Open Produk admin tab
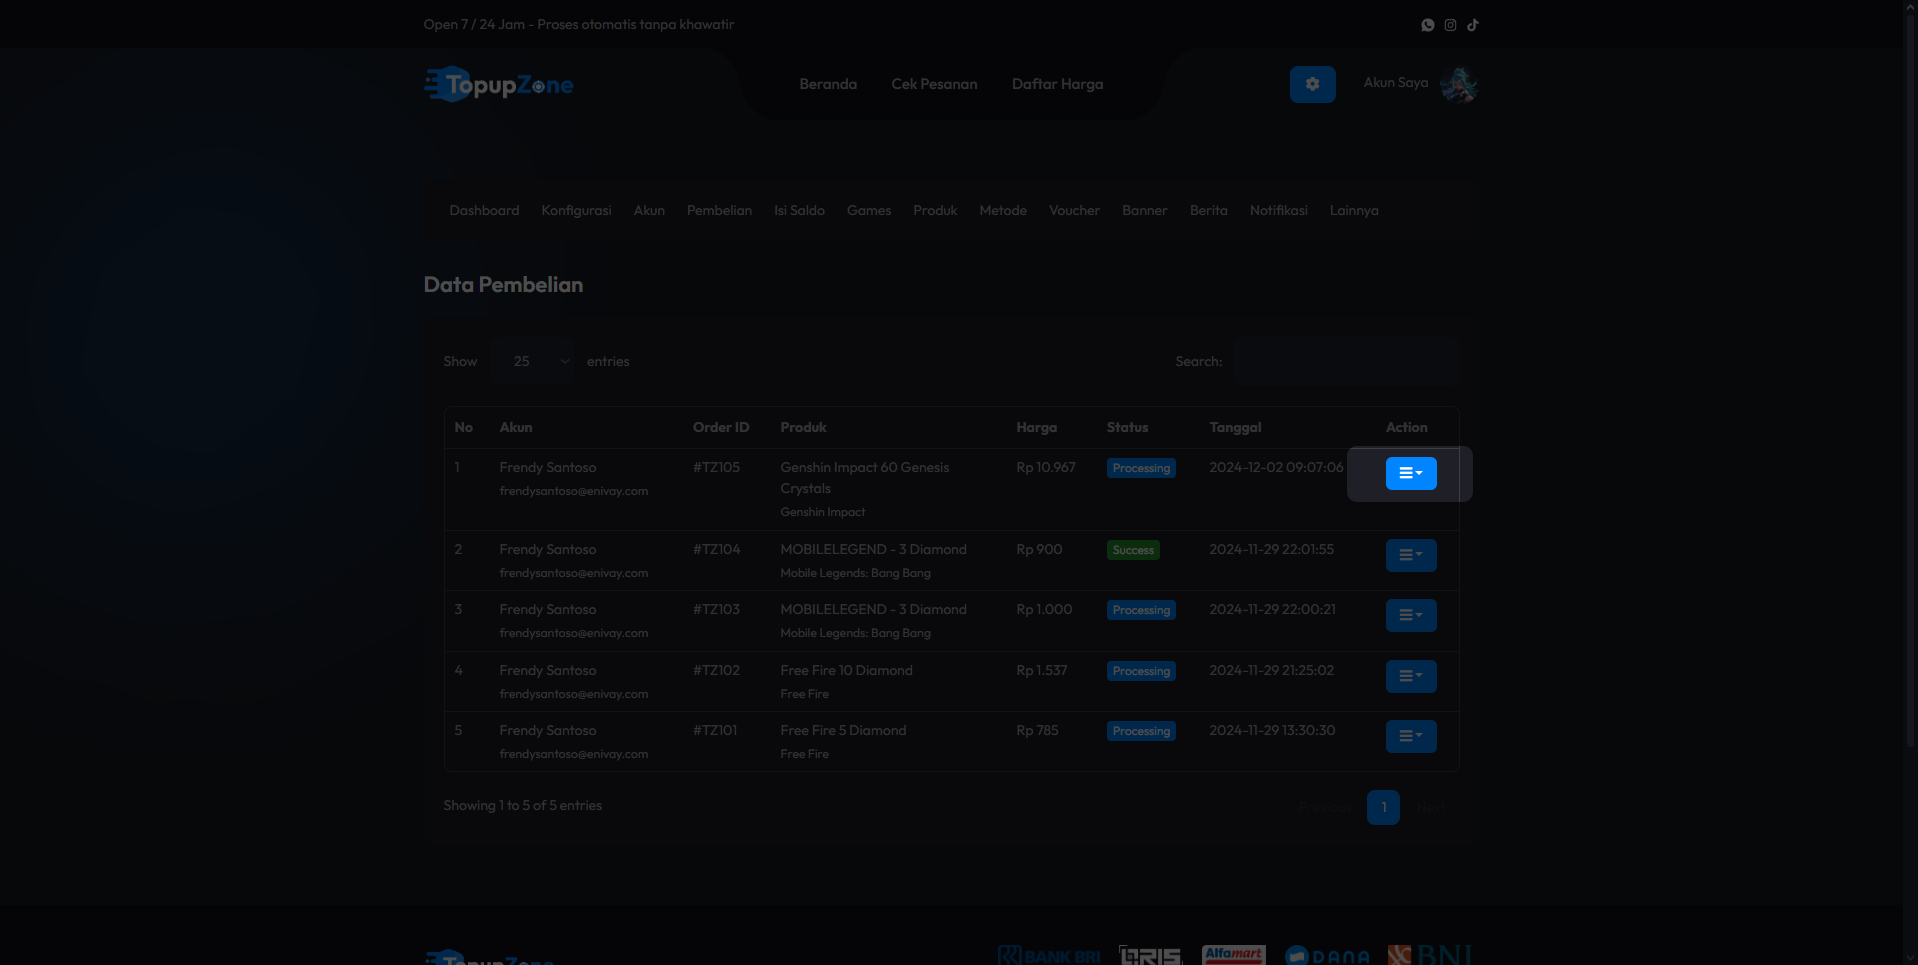Viewport: 1918px width, 965px height. [x=935, y=210]
